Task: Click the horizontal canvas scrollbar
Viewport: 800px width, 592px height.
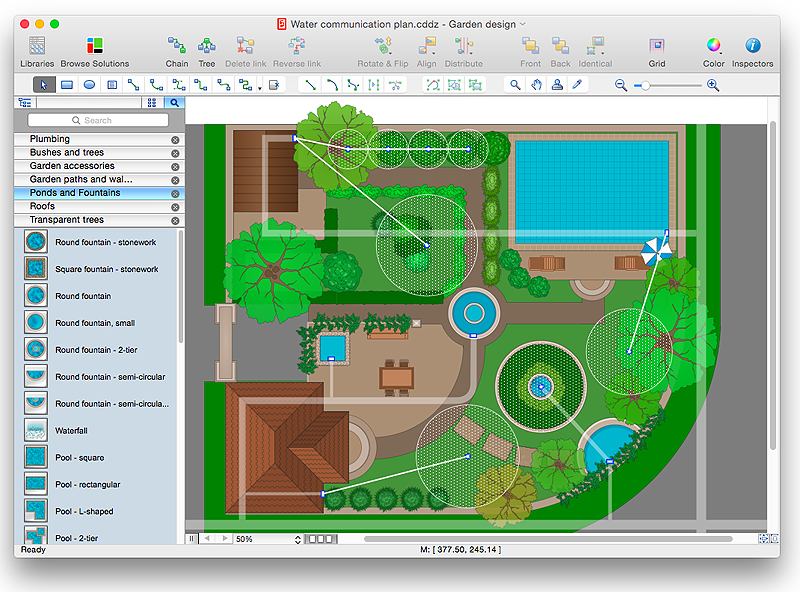Action: click(548, 539)
